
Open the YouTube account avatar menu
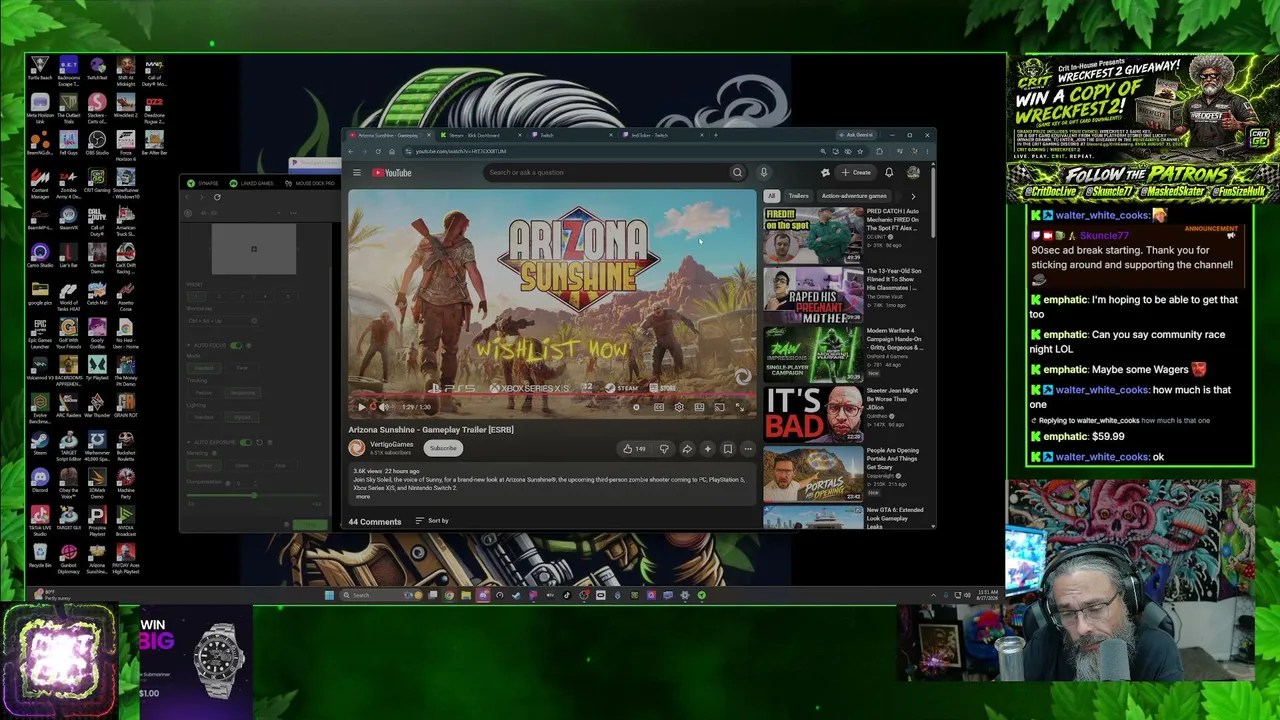(913, 172)
